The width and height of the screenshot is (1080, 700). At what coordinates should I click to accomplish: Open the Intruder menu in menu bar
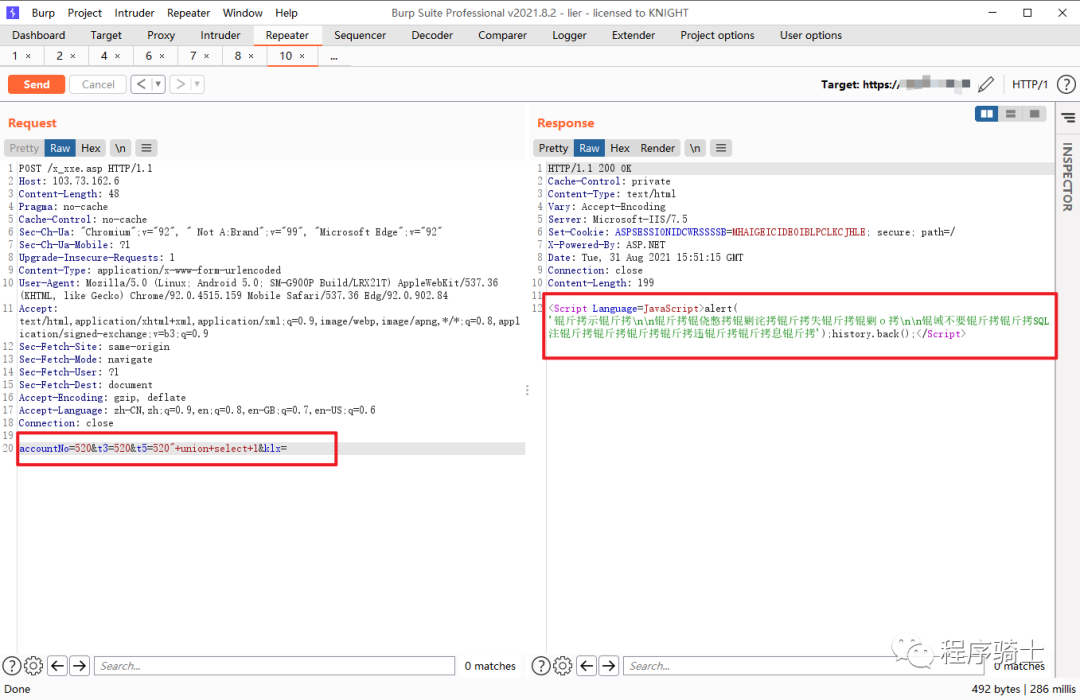(x=134, y=13)
